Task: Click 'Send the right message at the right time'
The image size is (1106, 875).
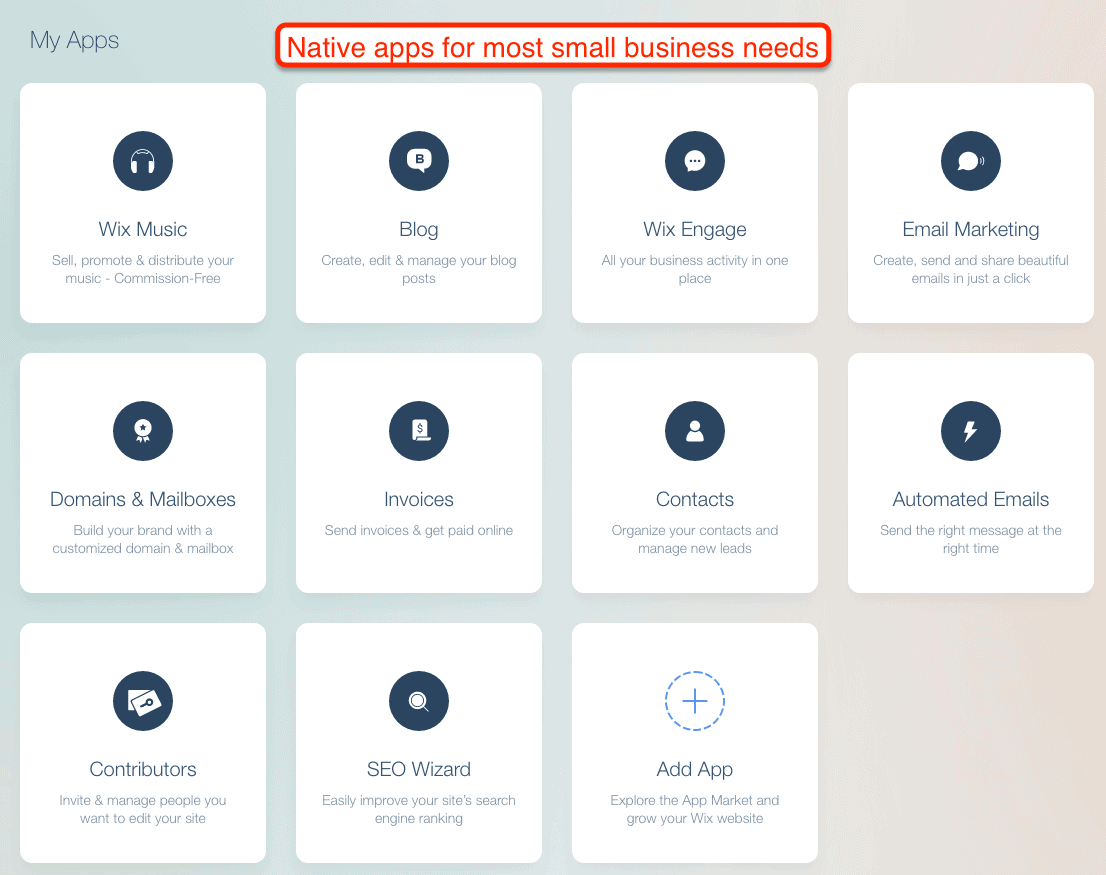Action: [x=971, y=539]
